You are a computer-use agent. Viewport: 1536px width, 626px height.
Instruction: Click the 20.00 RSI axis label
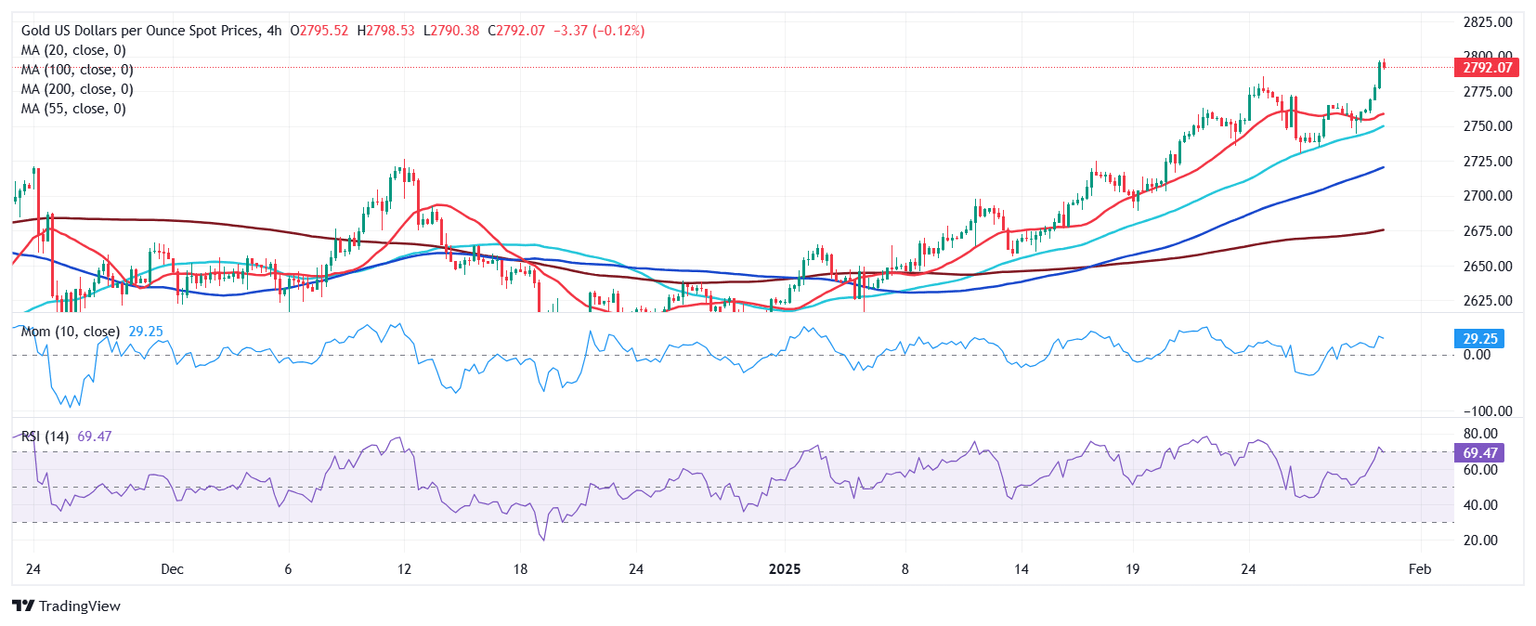pos(1476,540)
